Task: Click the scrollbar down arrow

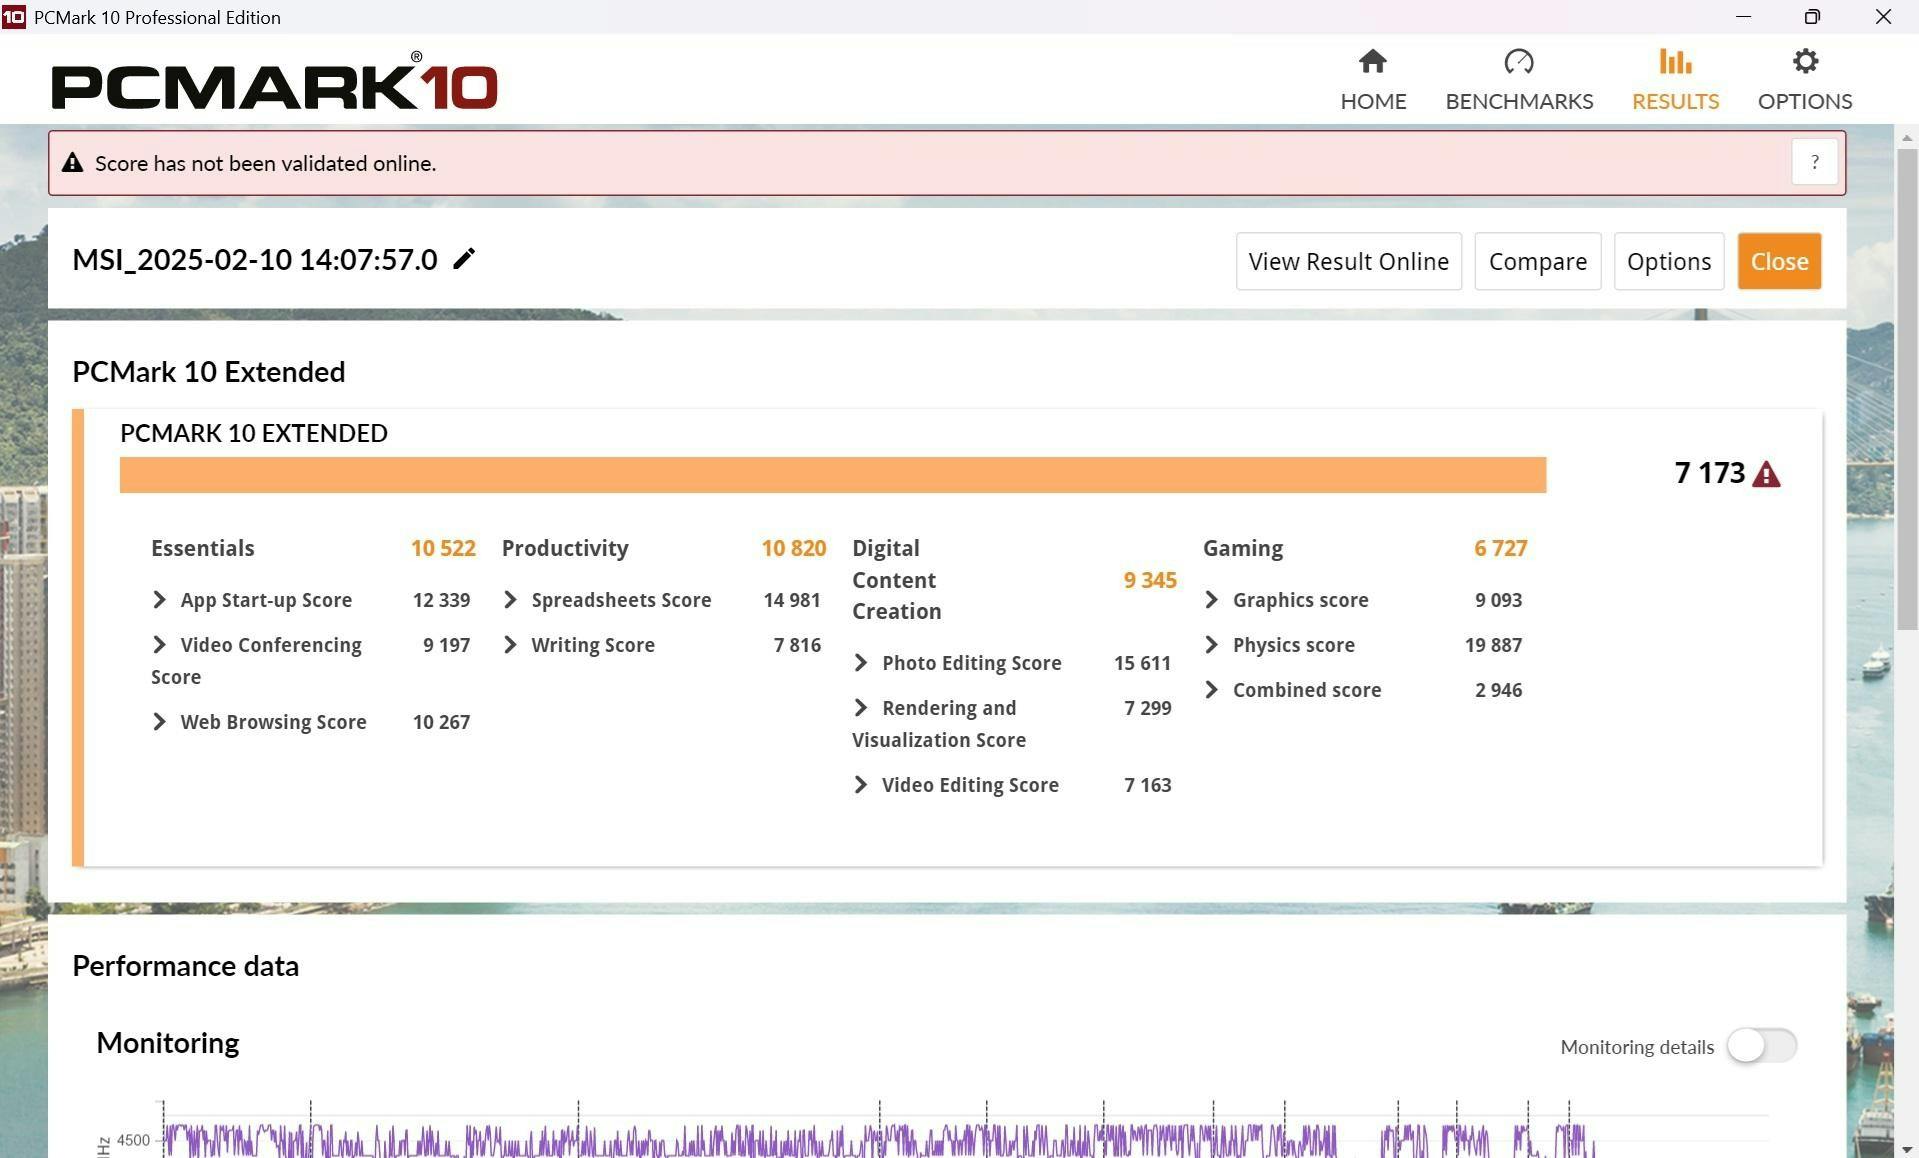Action: pyautogui.click(x=1907, y=1148)
